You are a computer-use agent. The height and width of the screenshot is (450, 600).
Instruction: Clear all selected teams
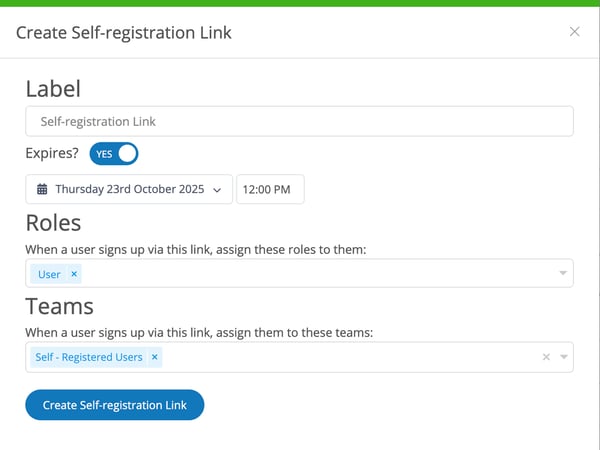(545, 357)
